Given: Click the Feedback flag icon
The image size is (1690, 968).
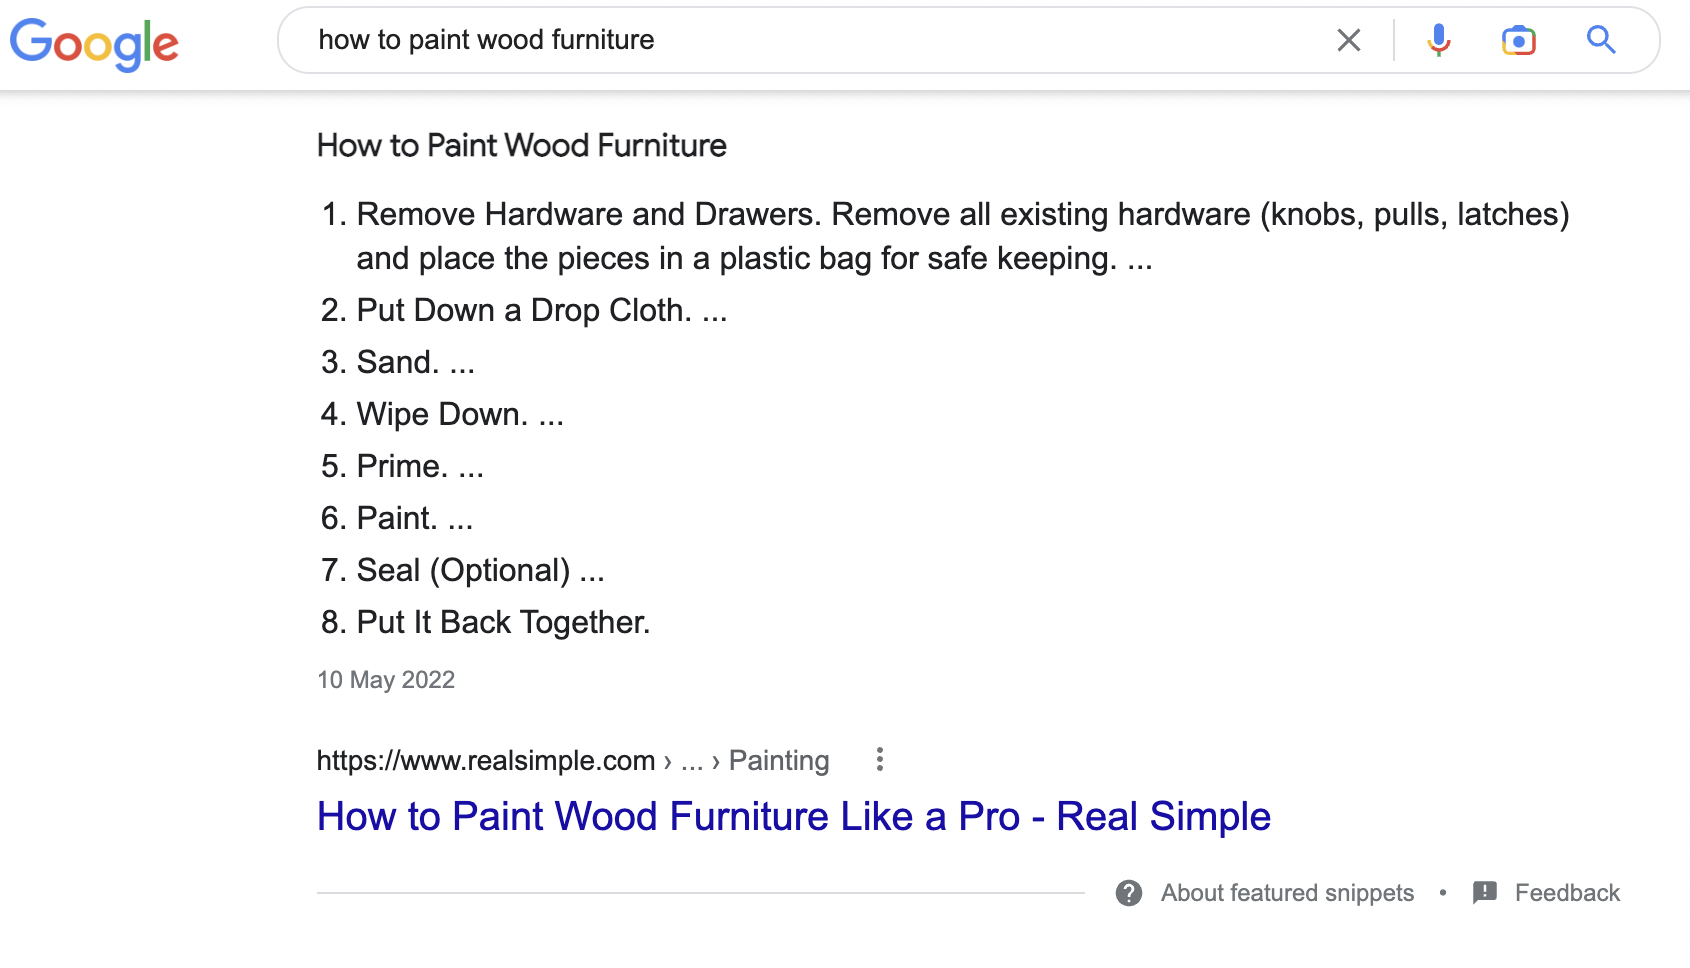Looking at the screenshot, I should (x=1485, y=892).
